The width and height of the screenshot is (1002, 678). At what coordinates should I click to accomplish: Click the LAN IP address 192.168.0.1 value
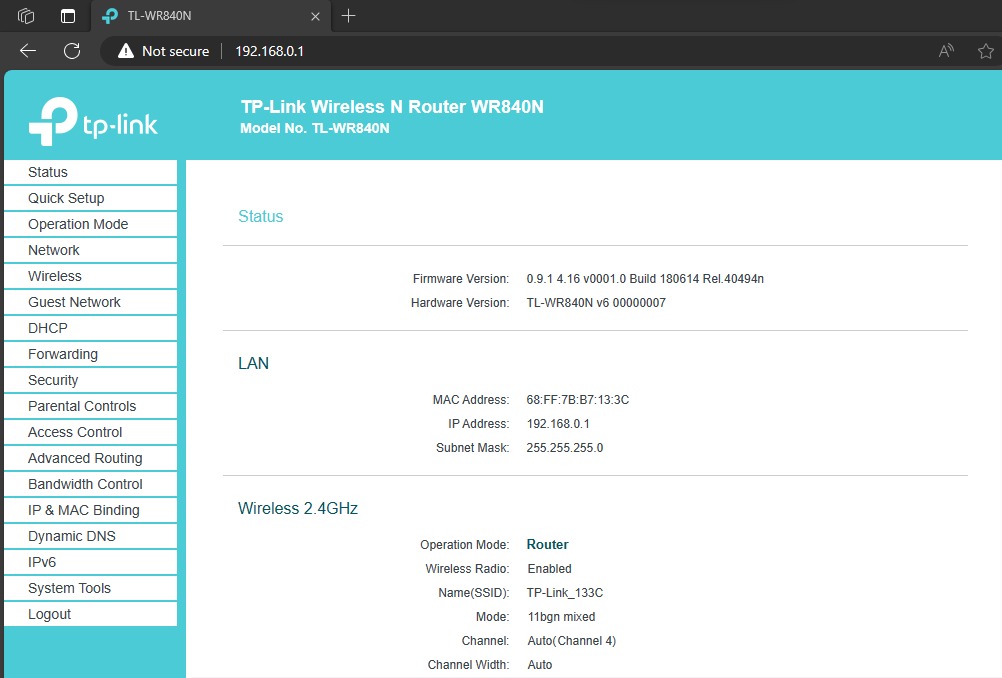(558, 424)
